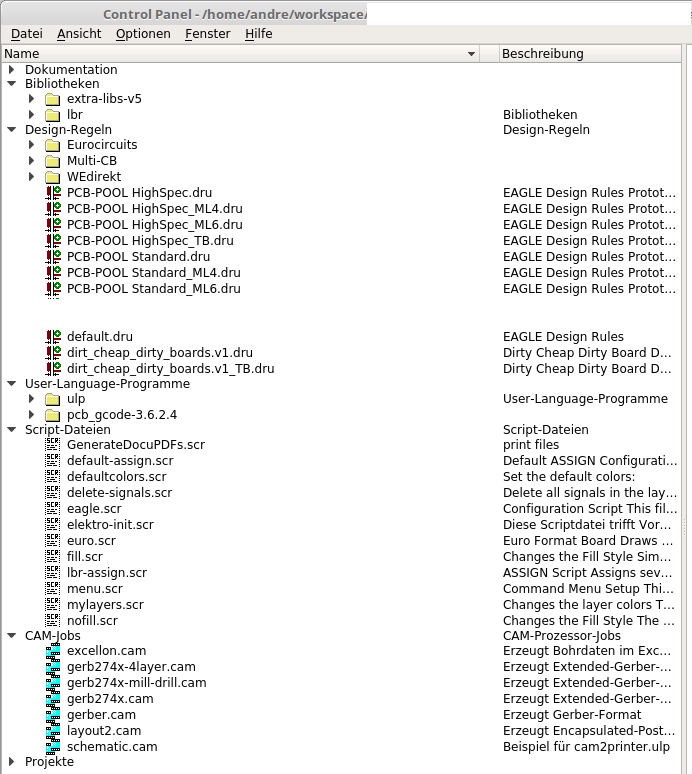The height and width of the screenshot is (774, 692).
Task: Click the ulp folder icon
Action: pyautogui.click(x=52, y=399)
